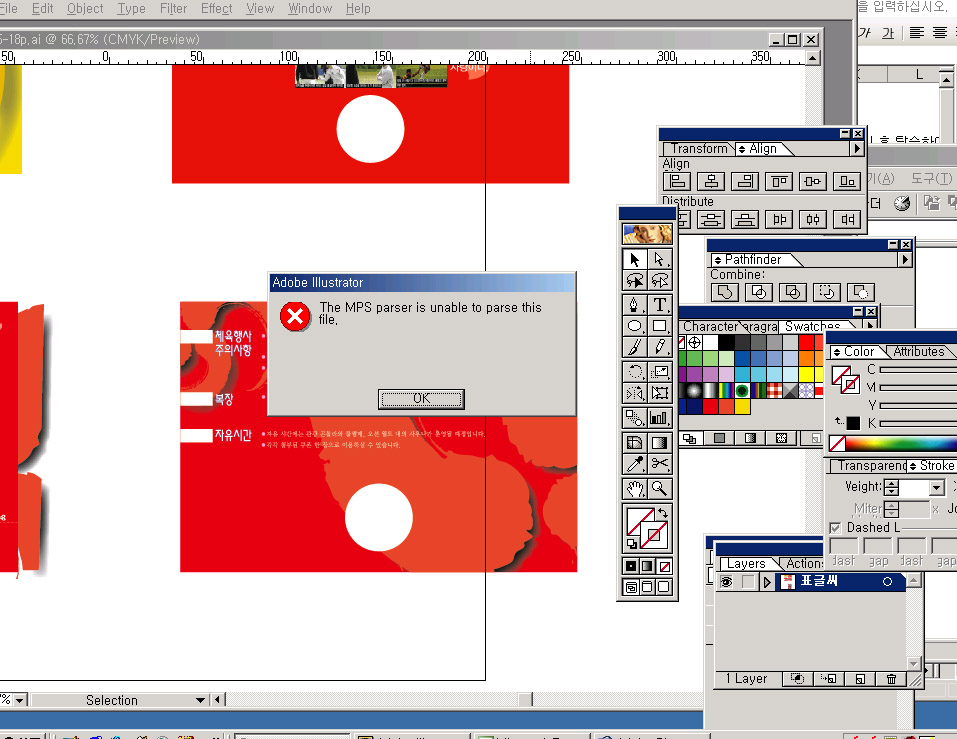Click OK in the MPS parser error dialog

pyautogui.click(x=421, y=399)
